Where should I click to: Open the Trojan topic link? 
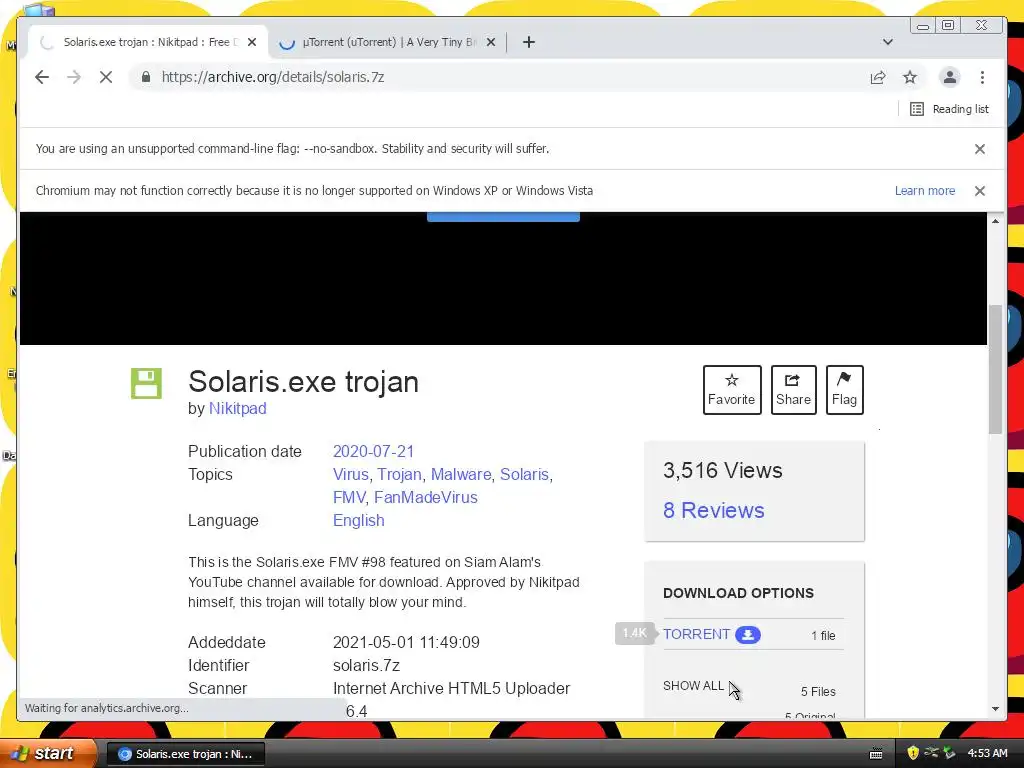click(400, 474)
